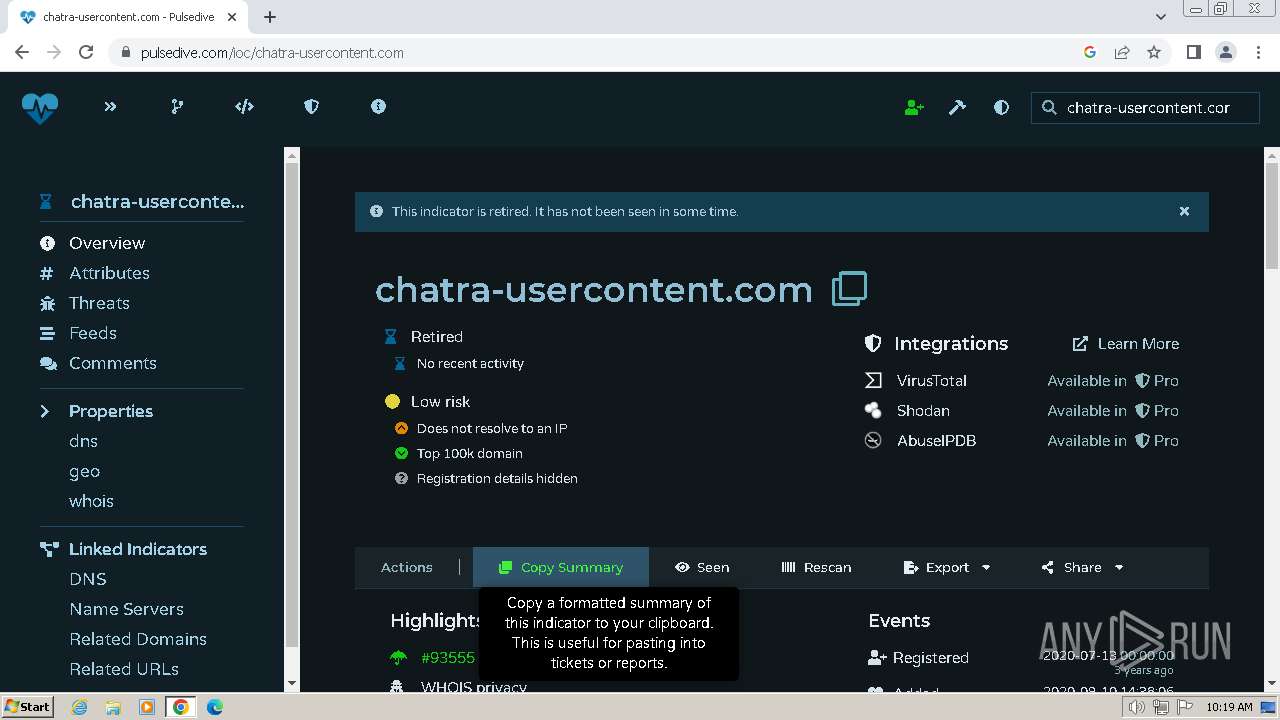Image resolution: width=1280 pixels, height=720 pixels.
Task: Click the AbuseIPDB integration
Action: pos(936,440)
